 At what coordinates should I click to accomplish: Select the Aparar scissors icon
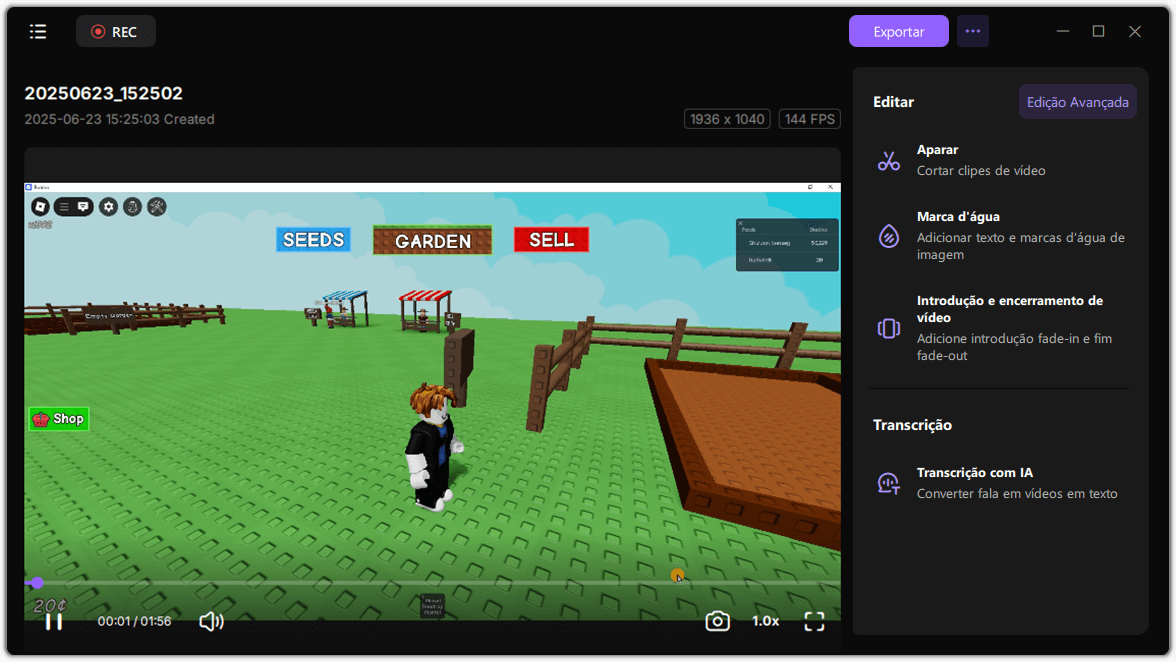pos(889,160)
